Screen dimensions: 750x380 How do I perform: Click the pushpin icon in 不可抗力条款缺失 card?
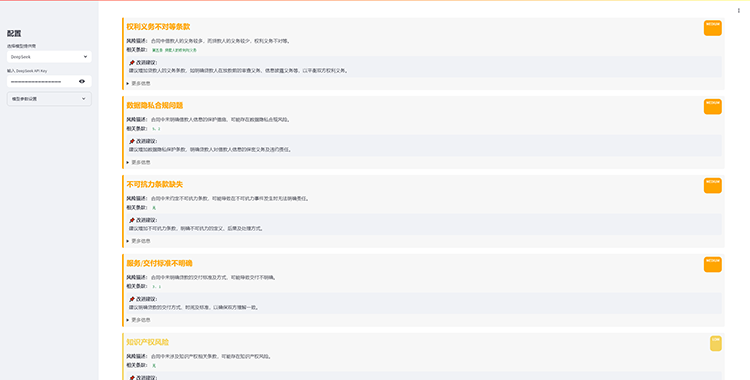point(132,220)
